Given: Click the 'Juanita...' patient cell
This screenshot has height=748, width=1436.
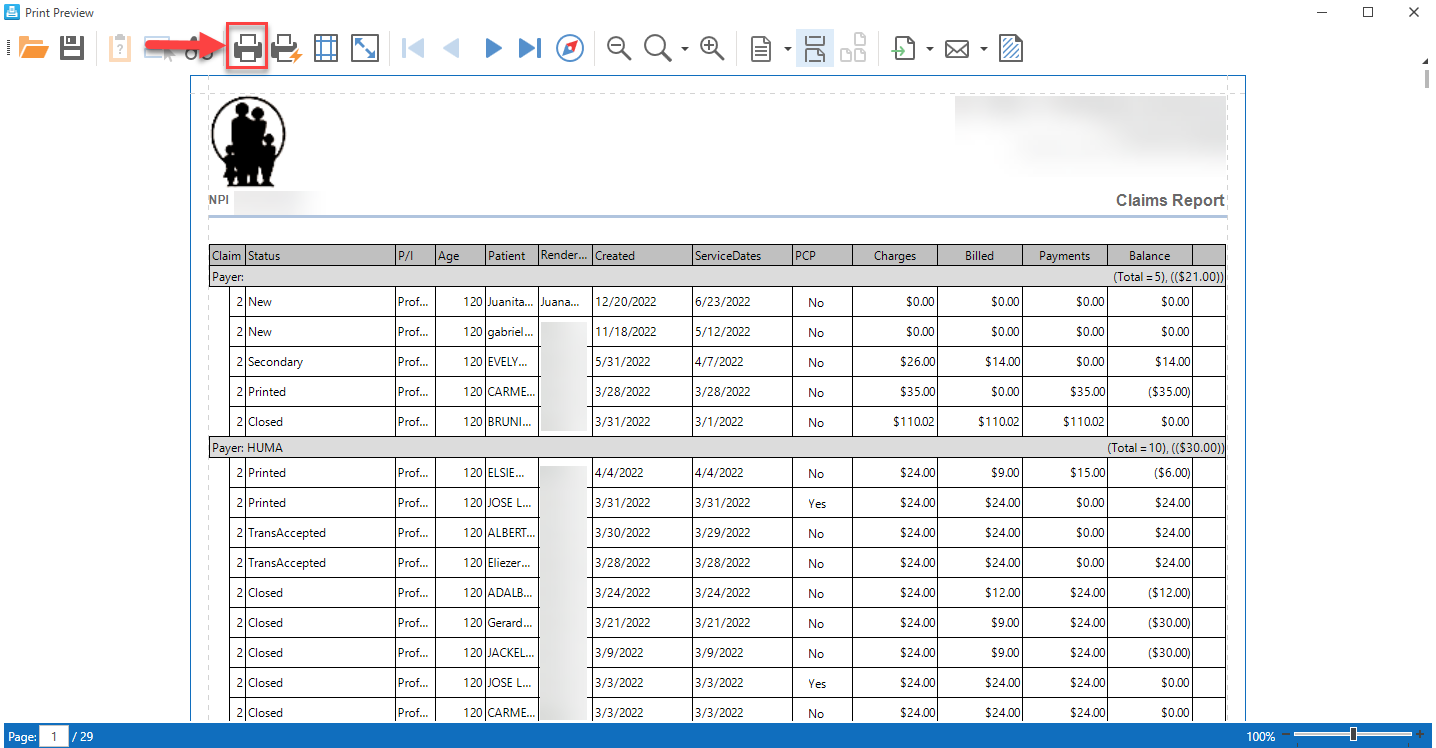Looking at the screenshot, I should [511, 302].
